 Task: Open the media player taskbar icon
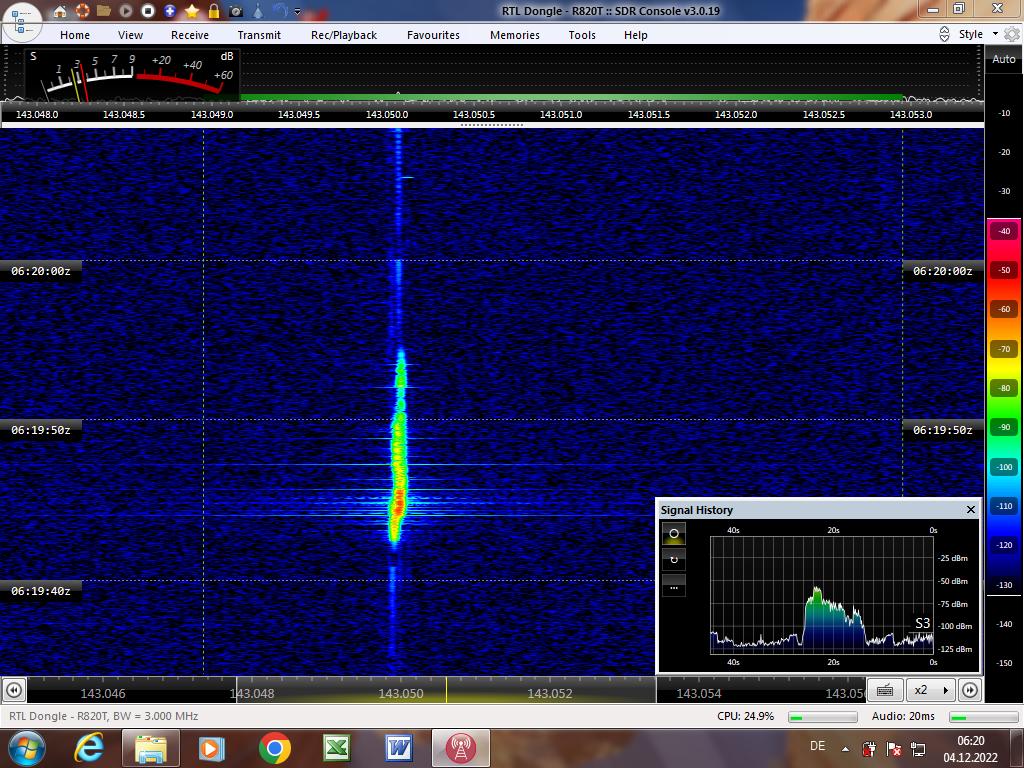coord(212,748)
